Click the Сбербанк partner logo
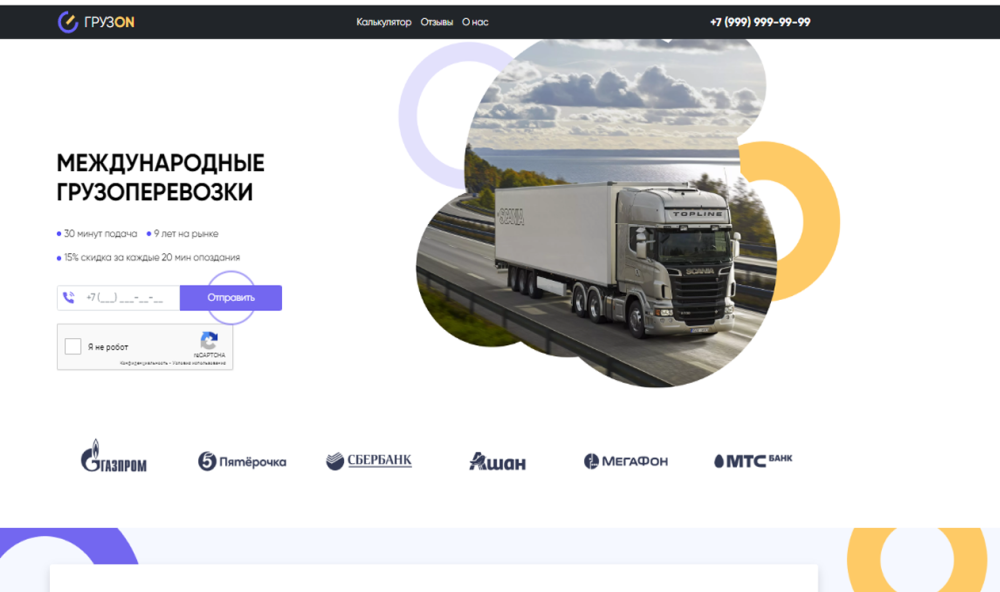The height and width of the screenshot is (592, 1000). [x=369, y=460]
